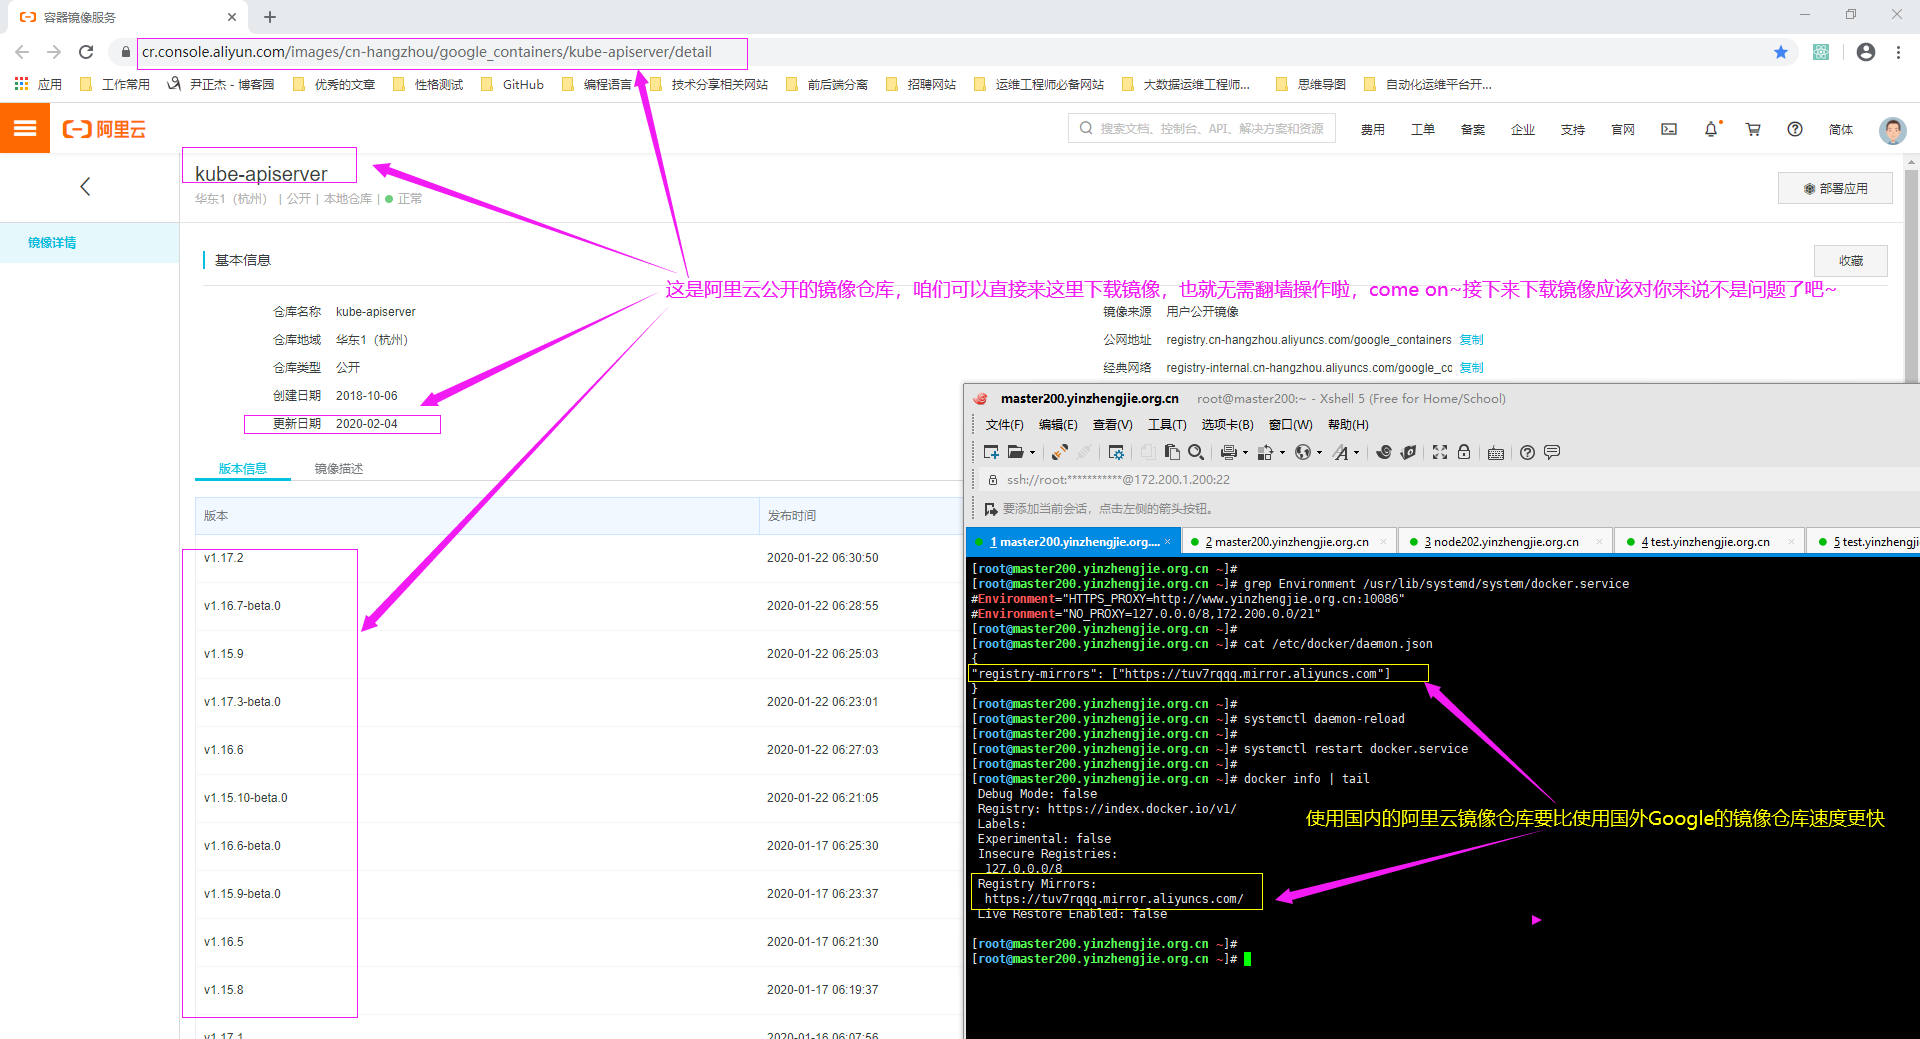
Task: Click the Xshell New Session icon
Action: [x=991, y=452]
